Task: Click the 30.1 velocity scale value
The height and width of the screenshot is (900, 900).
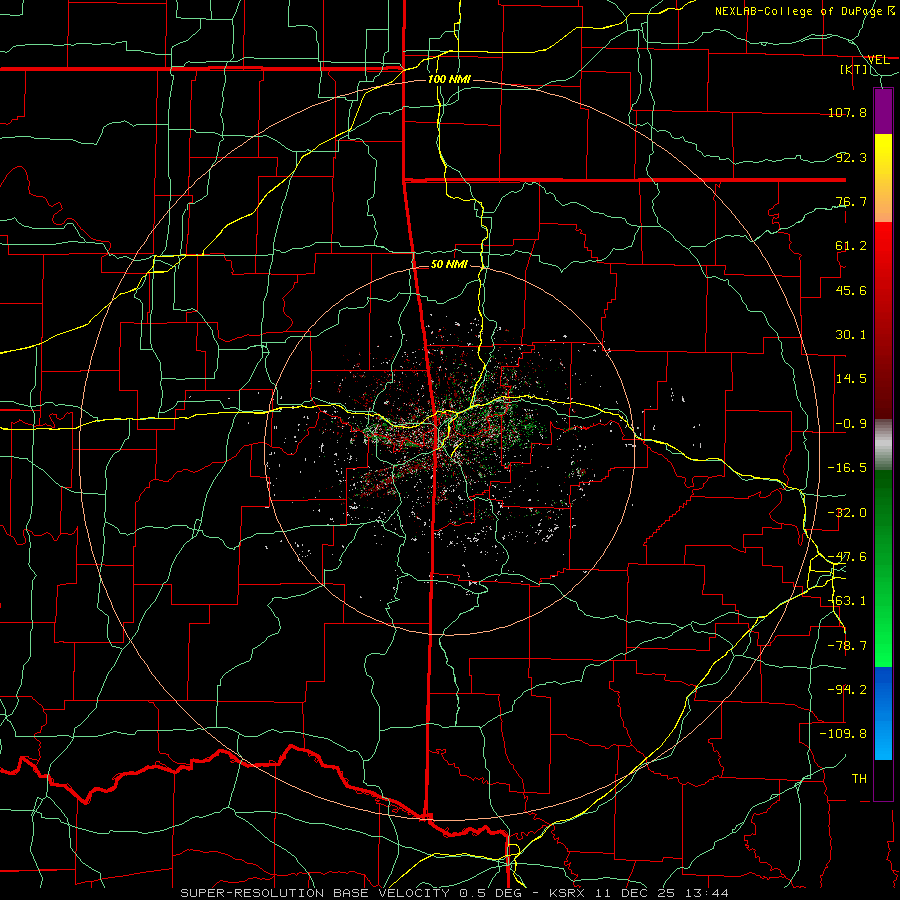Action: click(x=851, y=335)
